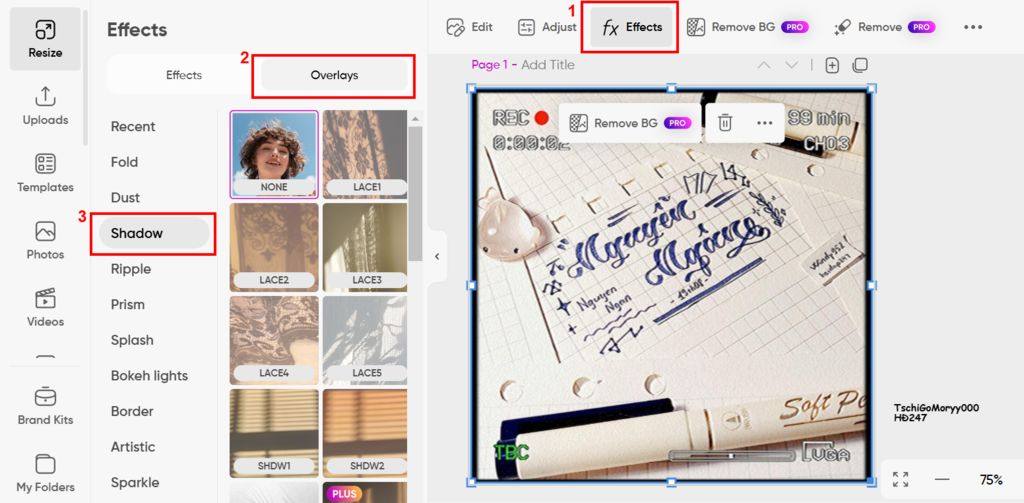Click Remove BG in top toolbar
Screen dimensions: 1024x503
(x=748, y=27)
